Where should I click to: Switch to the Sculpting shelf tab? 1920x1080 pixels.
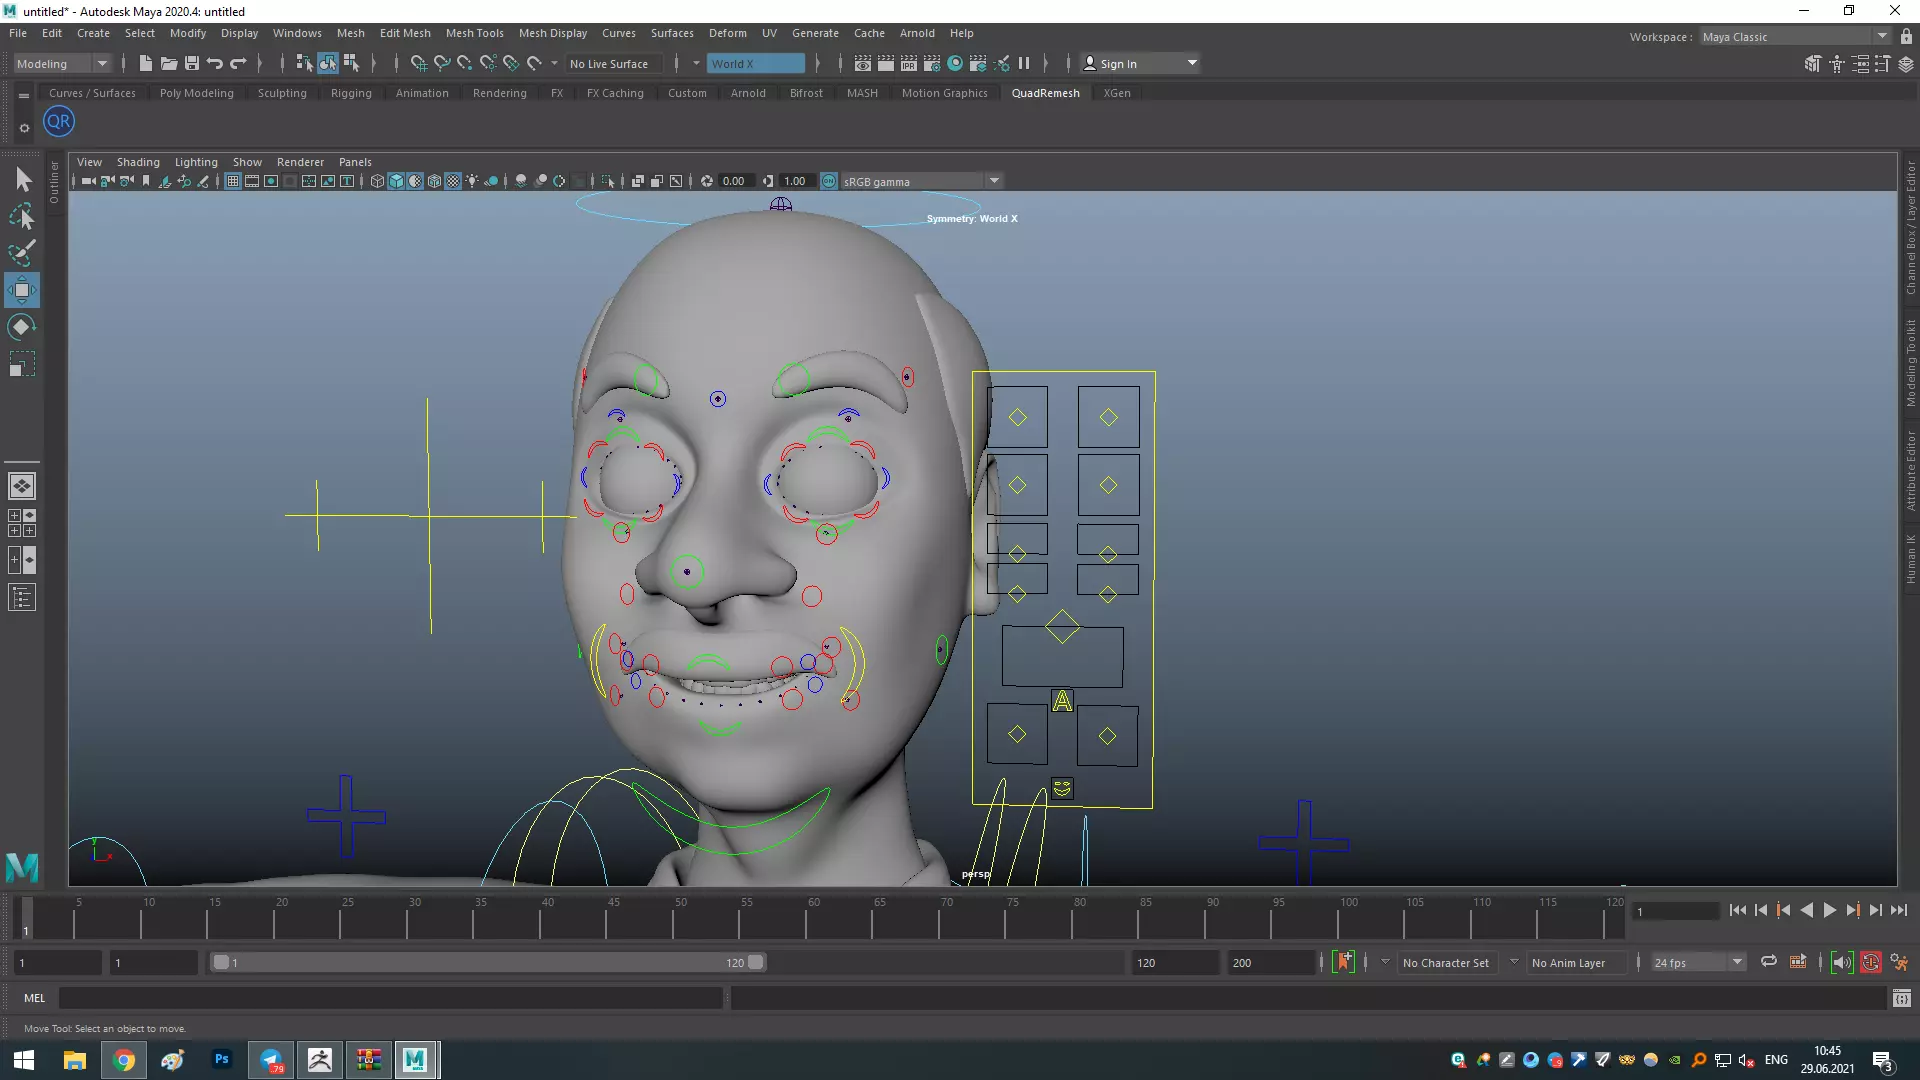(x=282, y=93)
